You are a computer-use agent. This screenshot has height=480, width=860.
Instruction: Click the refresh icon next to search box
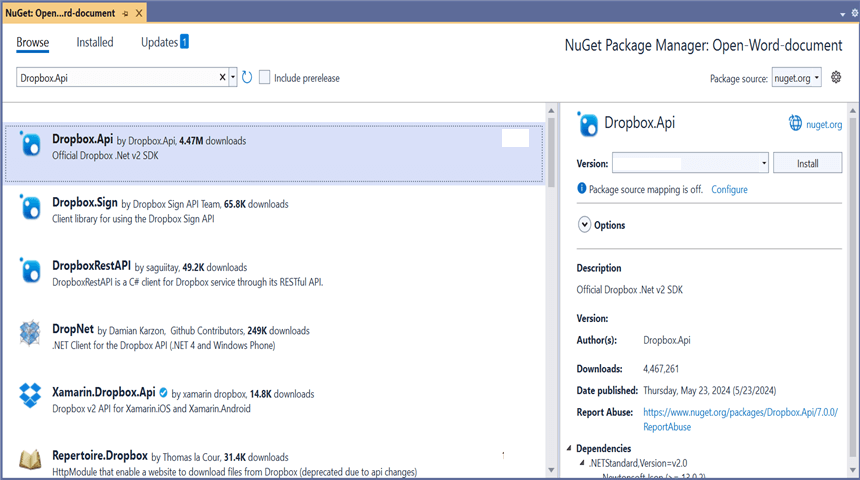(247, 77)
